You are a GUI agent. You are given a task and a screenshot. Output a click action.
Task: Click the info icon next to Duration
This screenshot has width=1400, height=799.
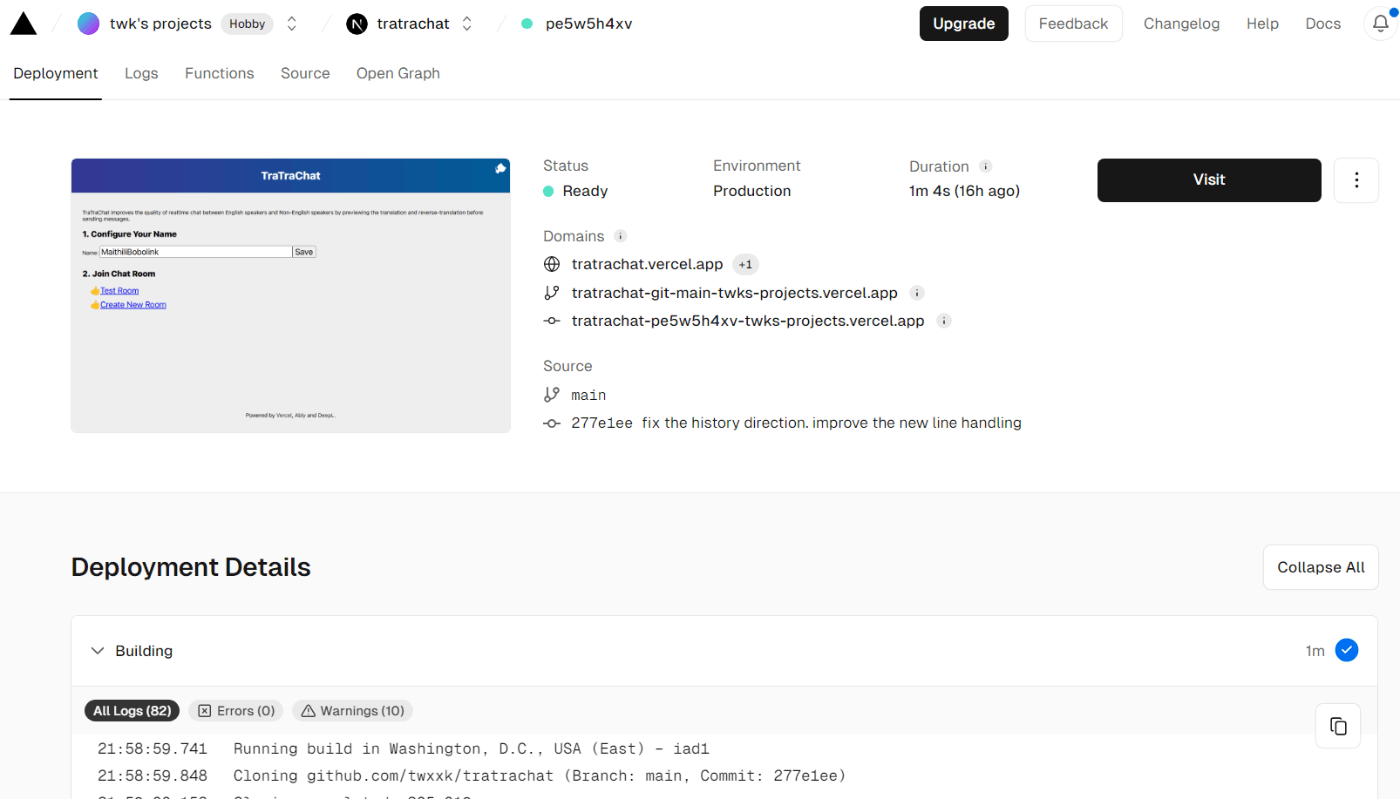pyautogui.click(x=986, y=166)
